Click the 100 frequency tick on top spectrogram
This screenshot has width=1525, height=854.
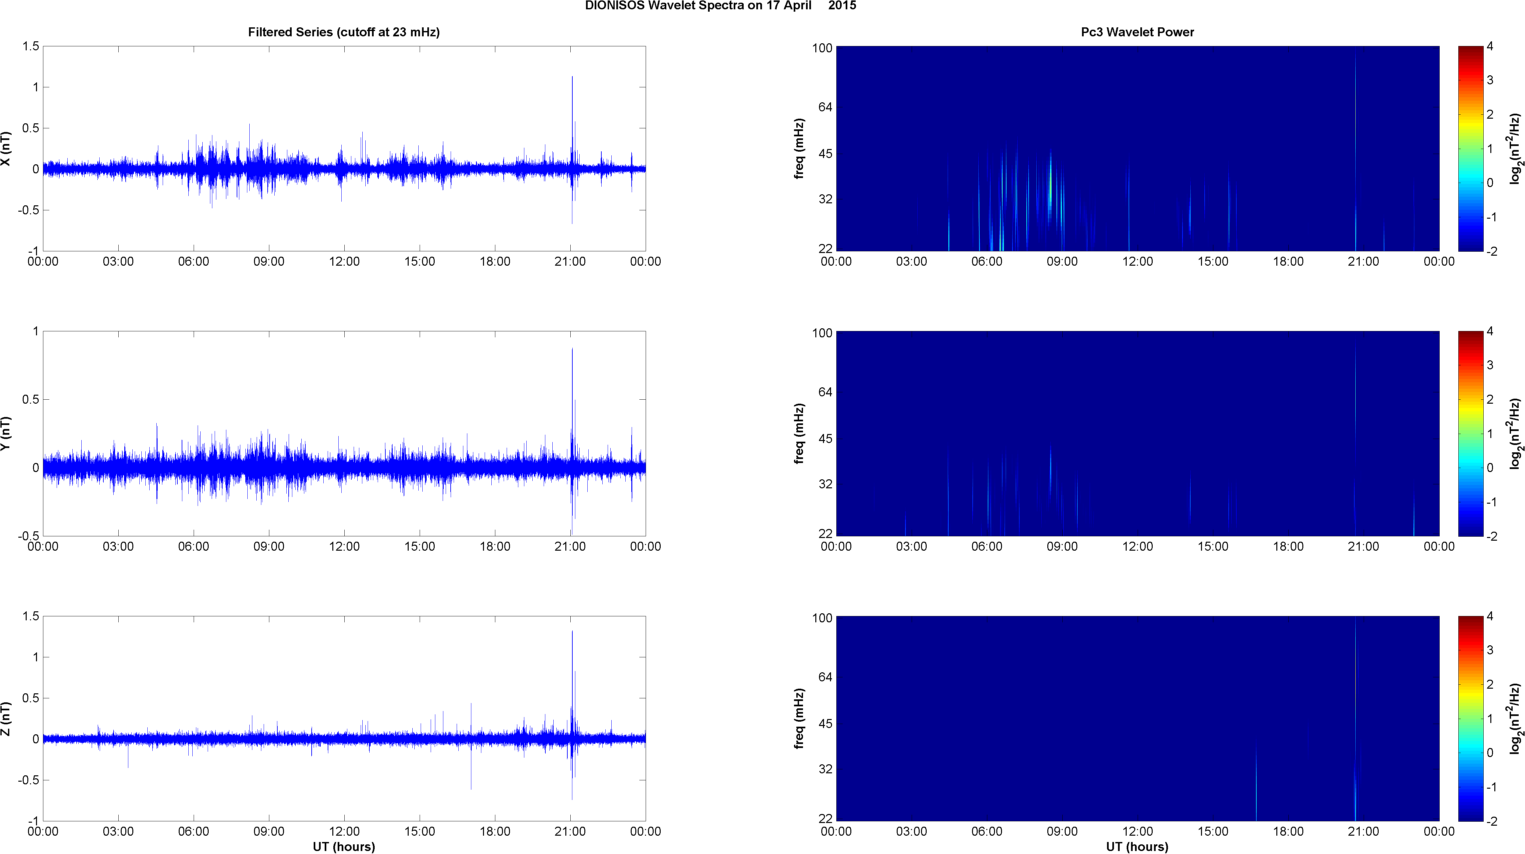coord(822,48)
